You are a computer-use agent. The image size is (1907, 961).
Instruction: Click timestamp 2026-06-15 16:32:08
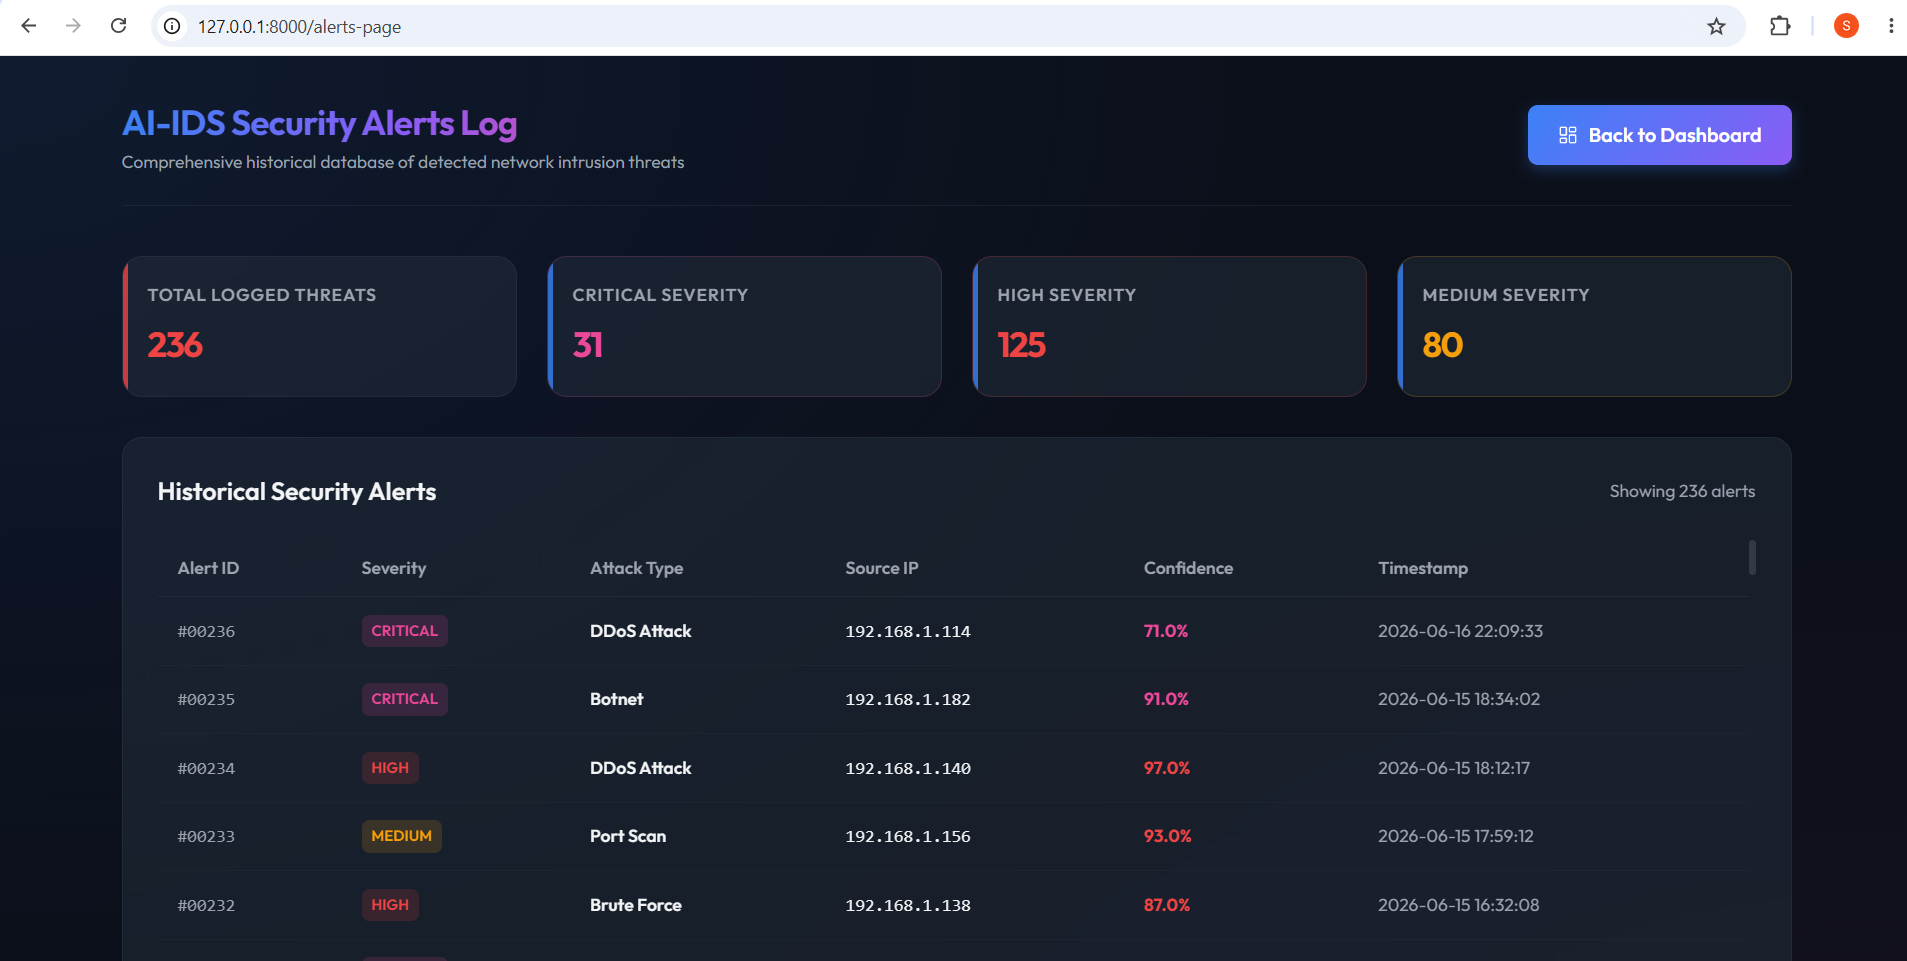tap(1459, 905)
